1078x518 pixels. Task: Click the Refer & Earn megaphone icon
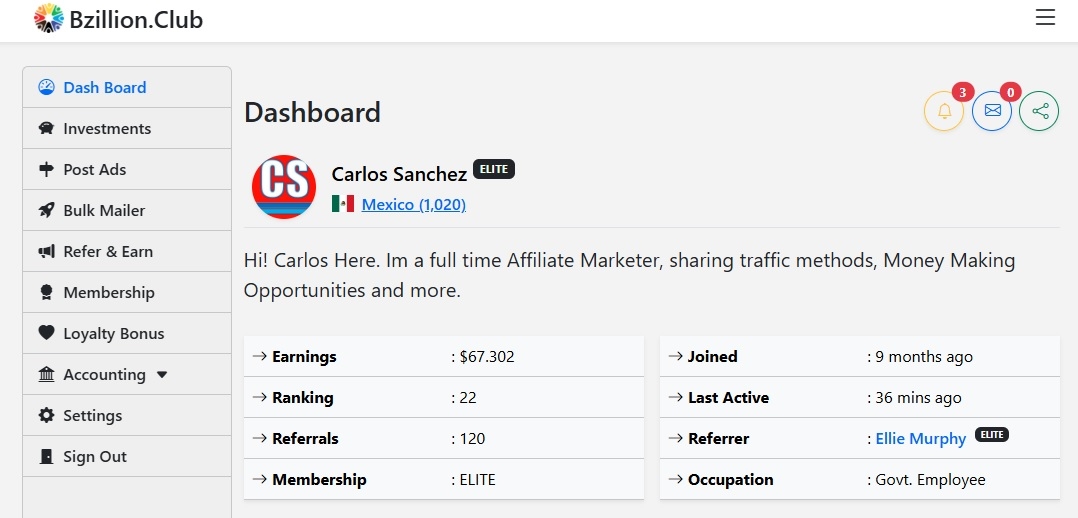46,251
